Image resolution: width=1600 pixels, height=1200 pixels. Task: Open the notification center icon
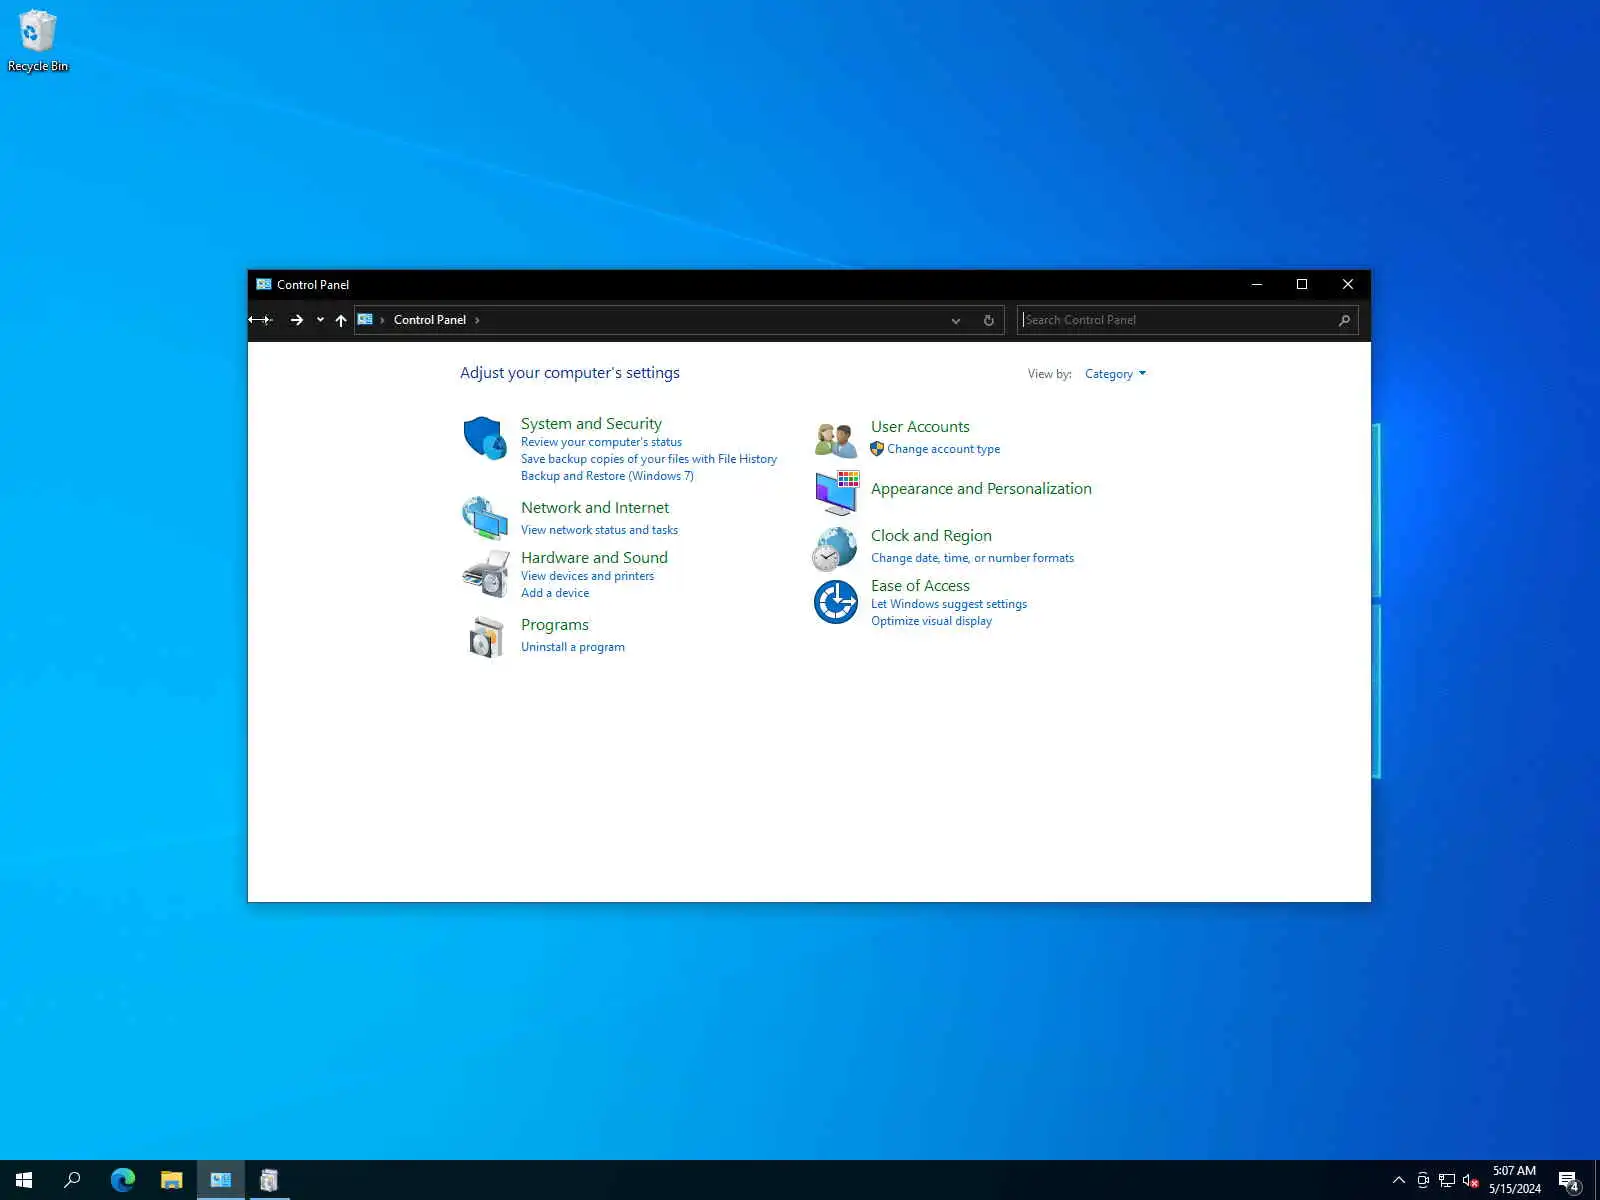point(1568,1180)
